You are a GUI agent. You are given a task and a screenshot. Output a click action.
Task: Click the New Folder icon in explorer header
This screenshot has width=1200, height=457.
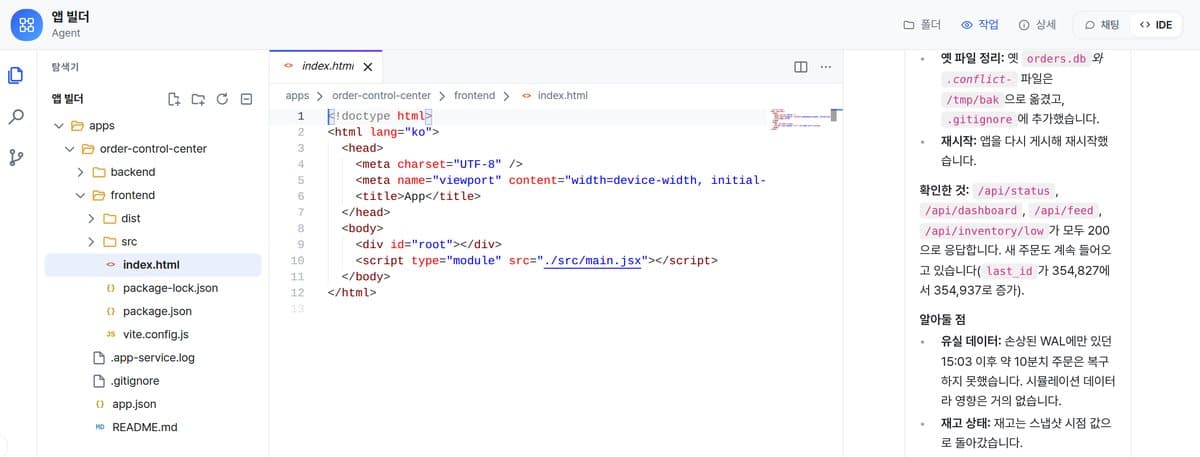tap(198, 99)
